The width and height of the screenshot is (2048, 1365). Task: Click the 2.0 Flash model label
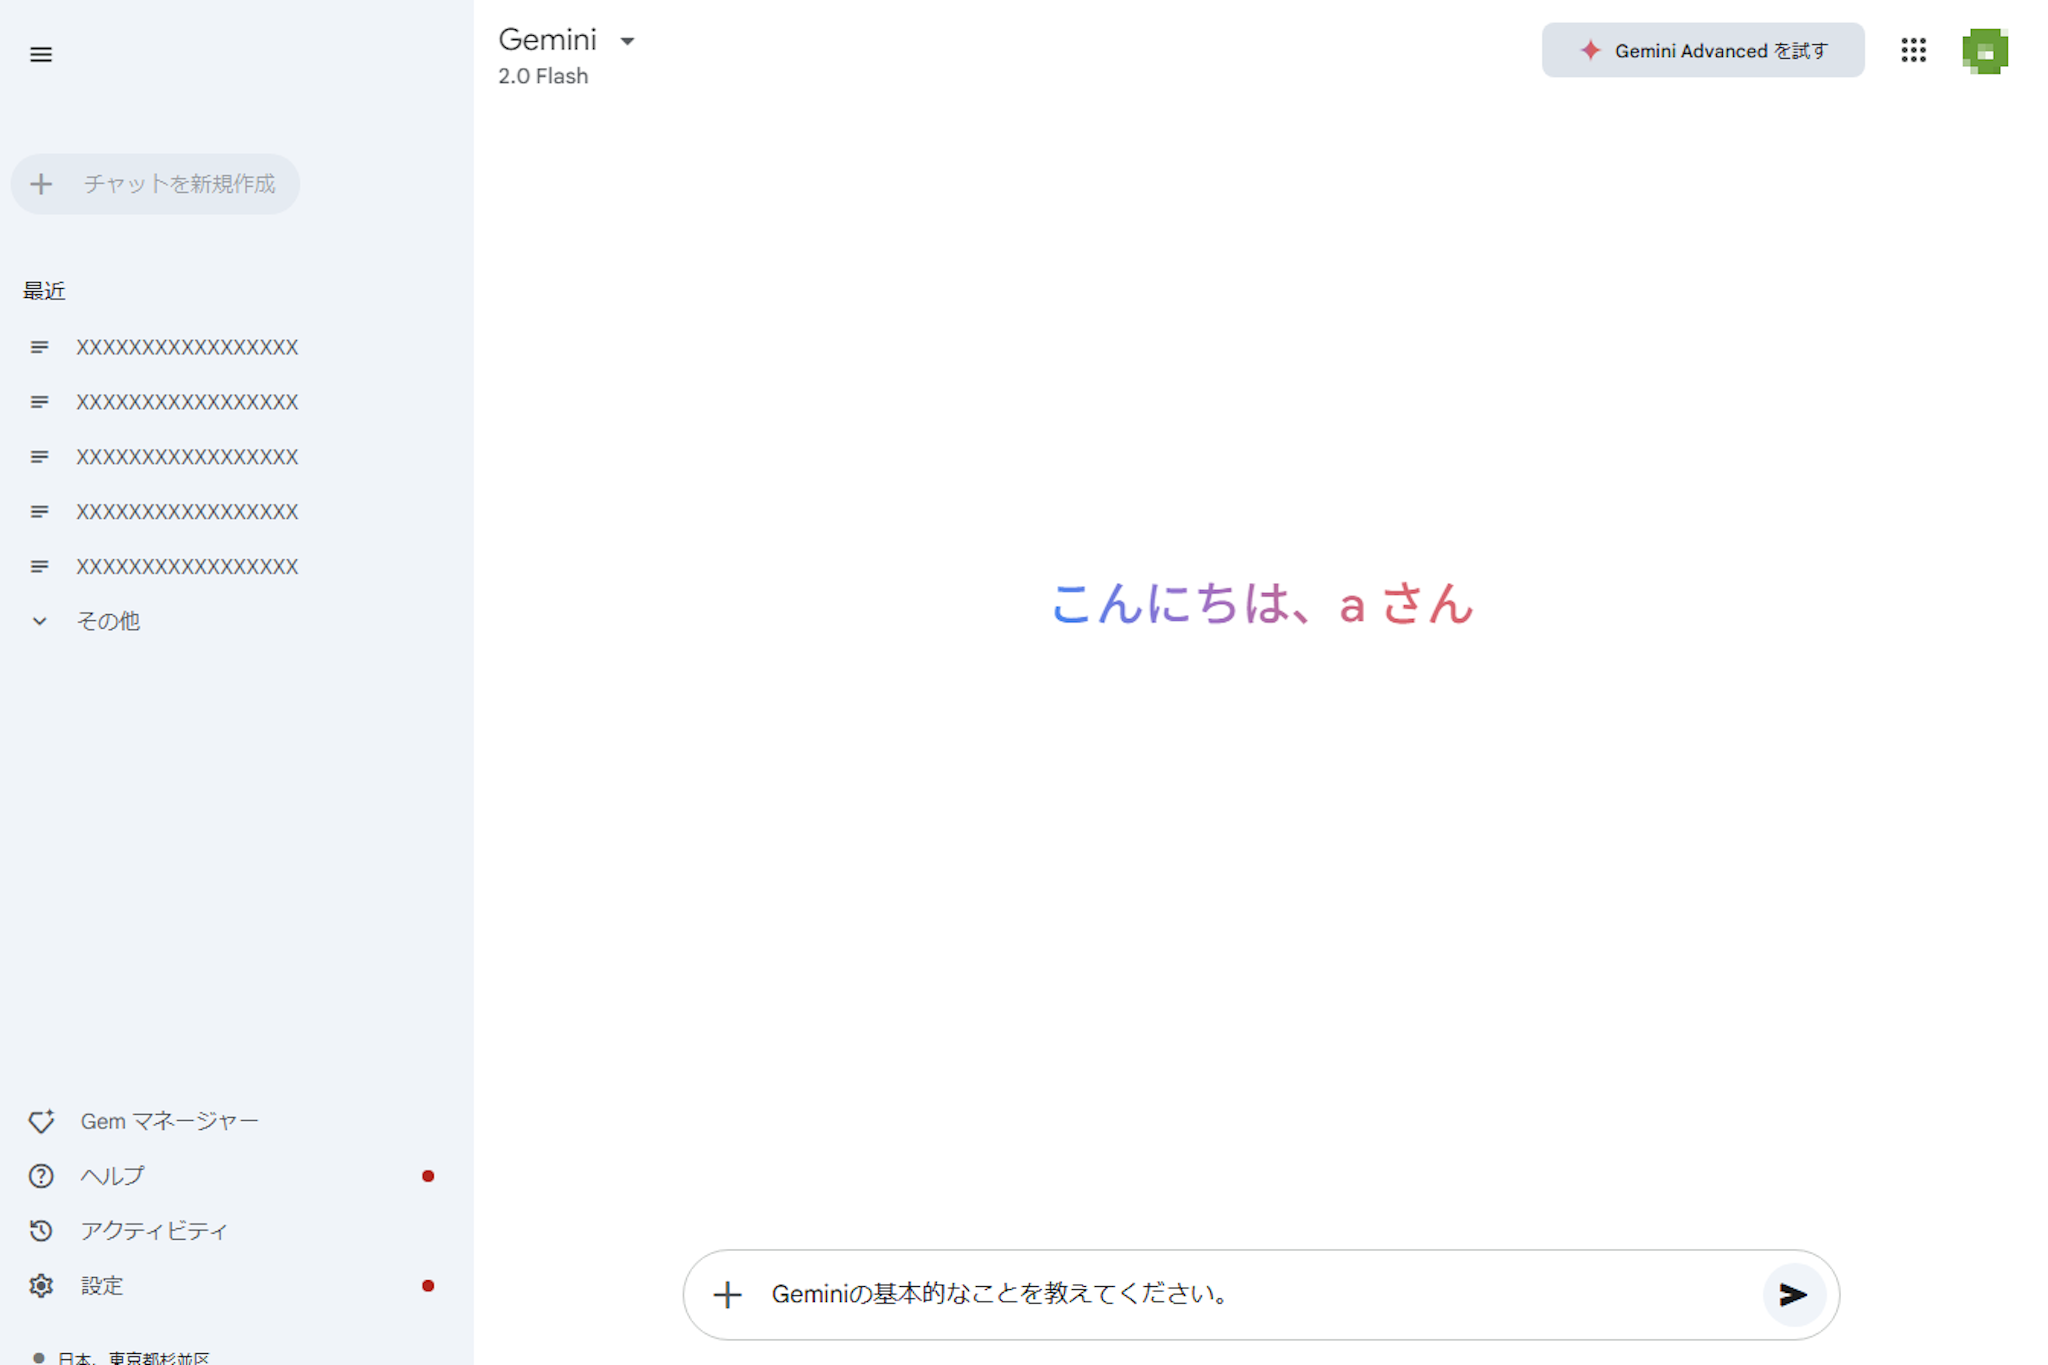pos(543,76)
